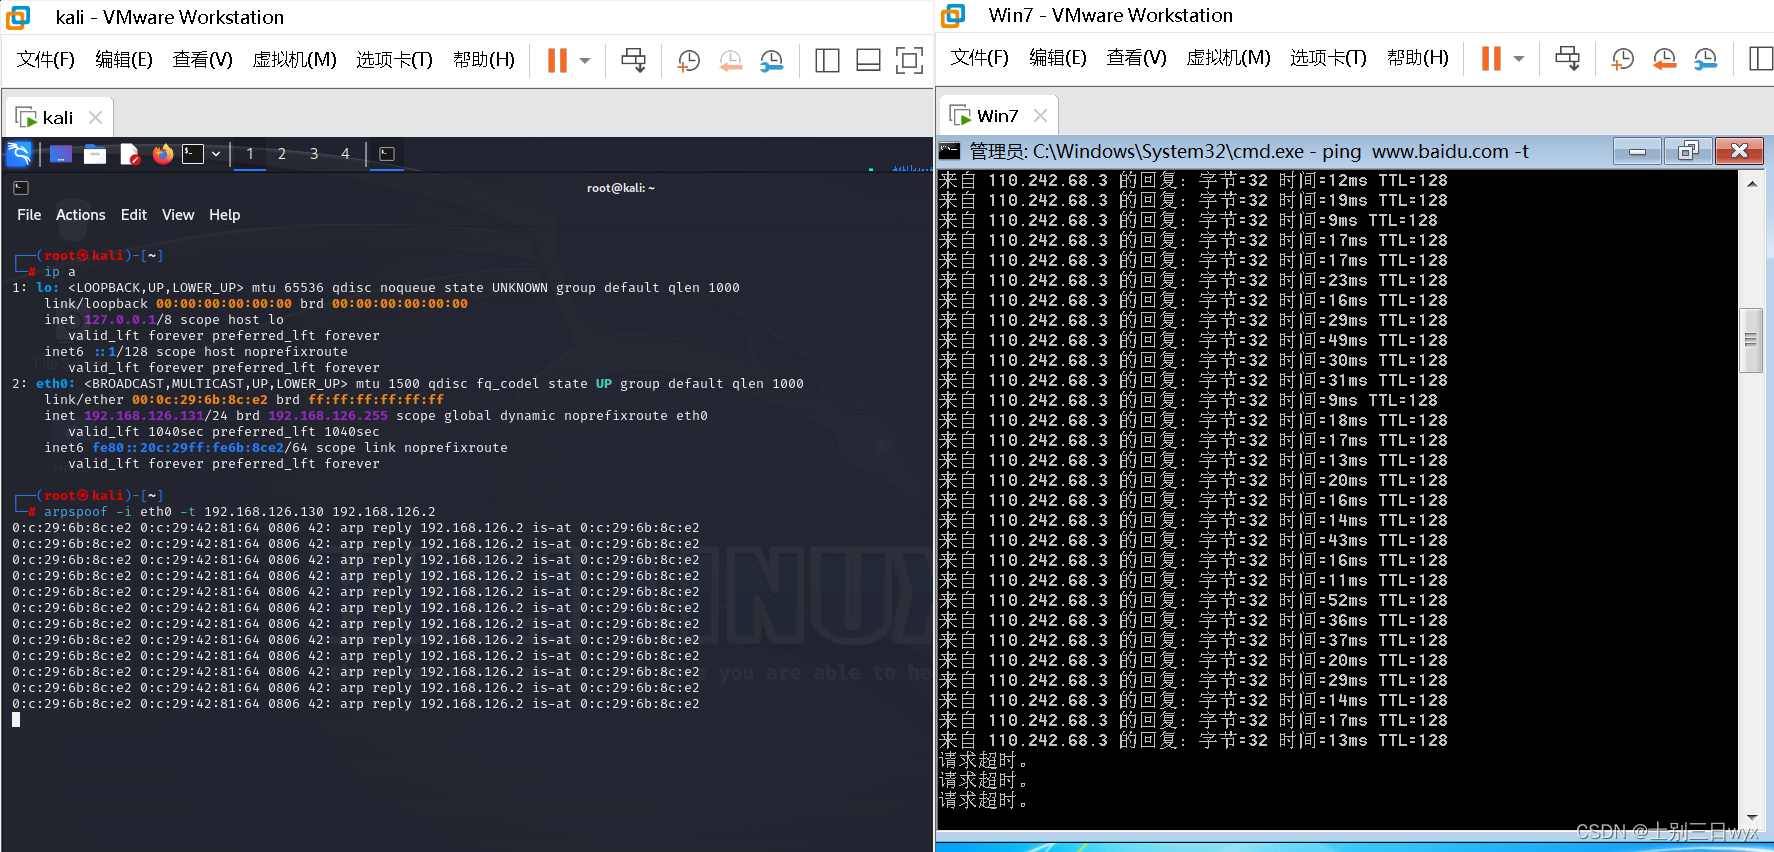Open 虚拟机(M) menu in Win7 window
The width and height of the screenshot is (1774, 852).
point(1228,58)
